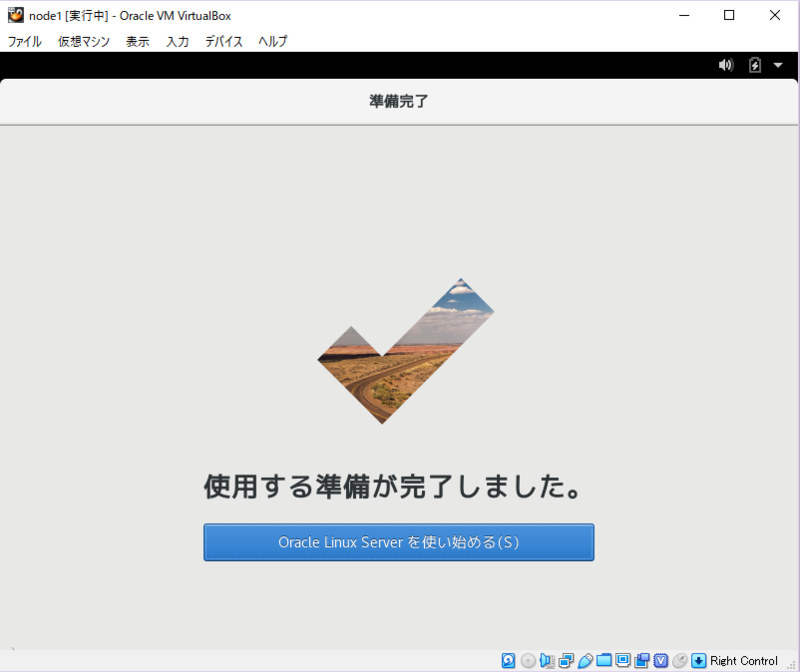Click the network adapters status icon

click(x=566, y=661)
